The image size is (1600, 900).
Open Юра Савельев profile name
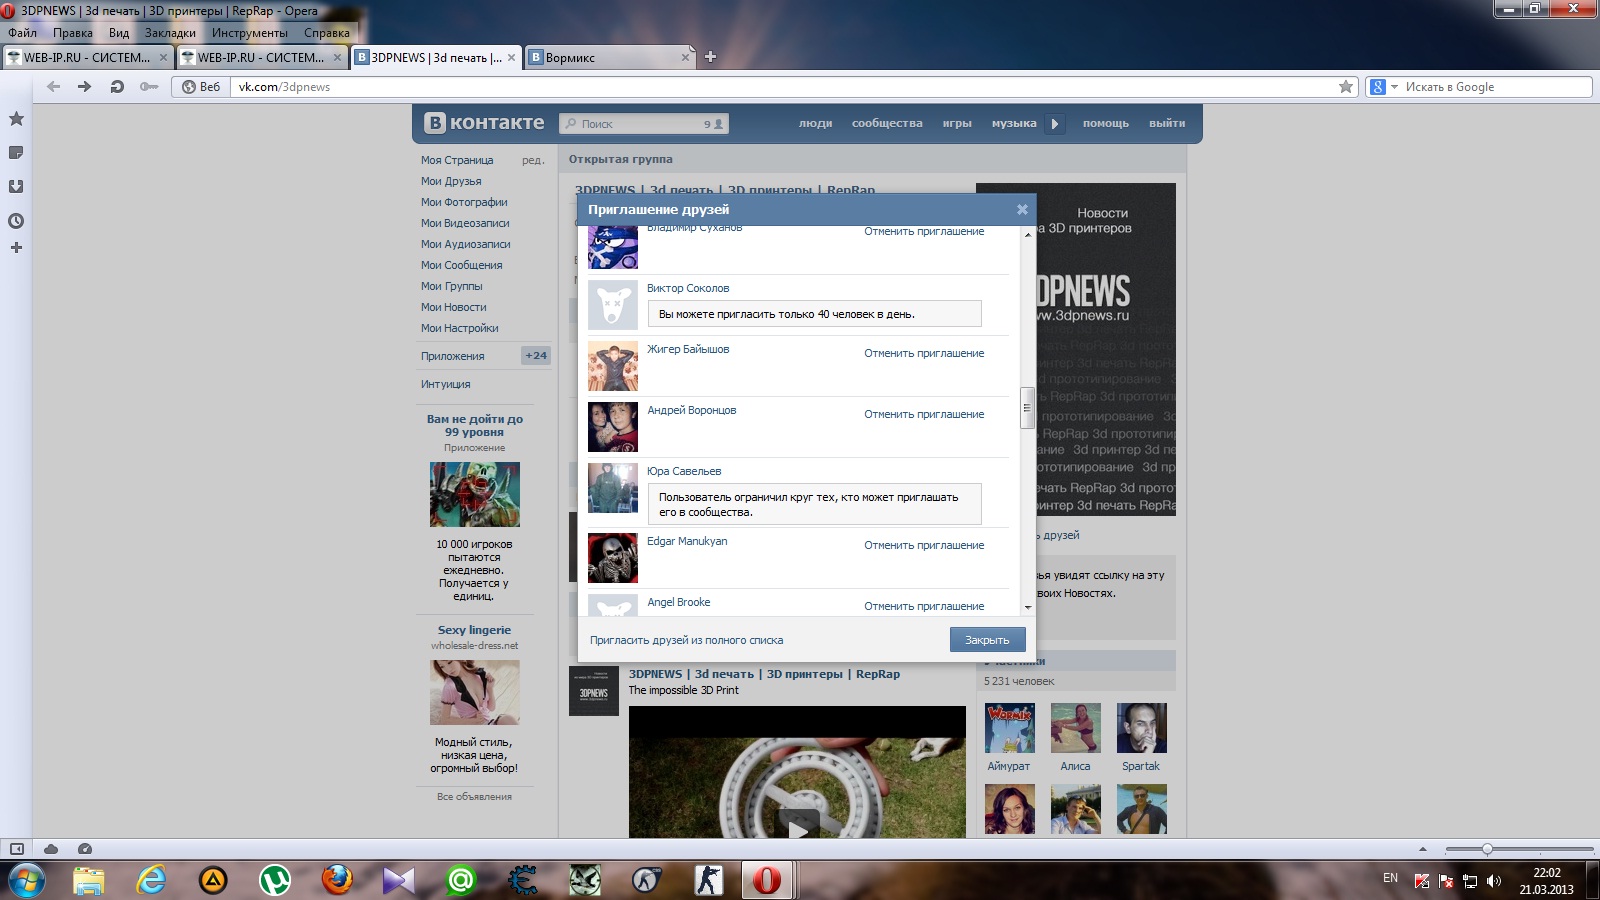click(684, 471)
